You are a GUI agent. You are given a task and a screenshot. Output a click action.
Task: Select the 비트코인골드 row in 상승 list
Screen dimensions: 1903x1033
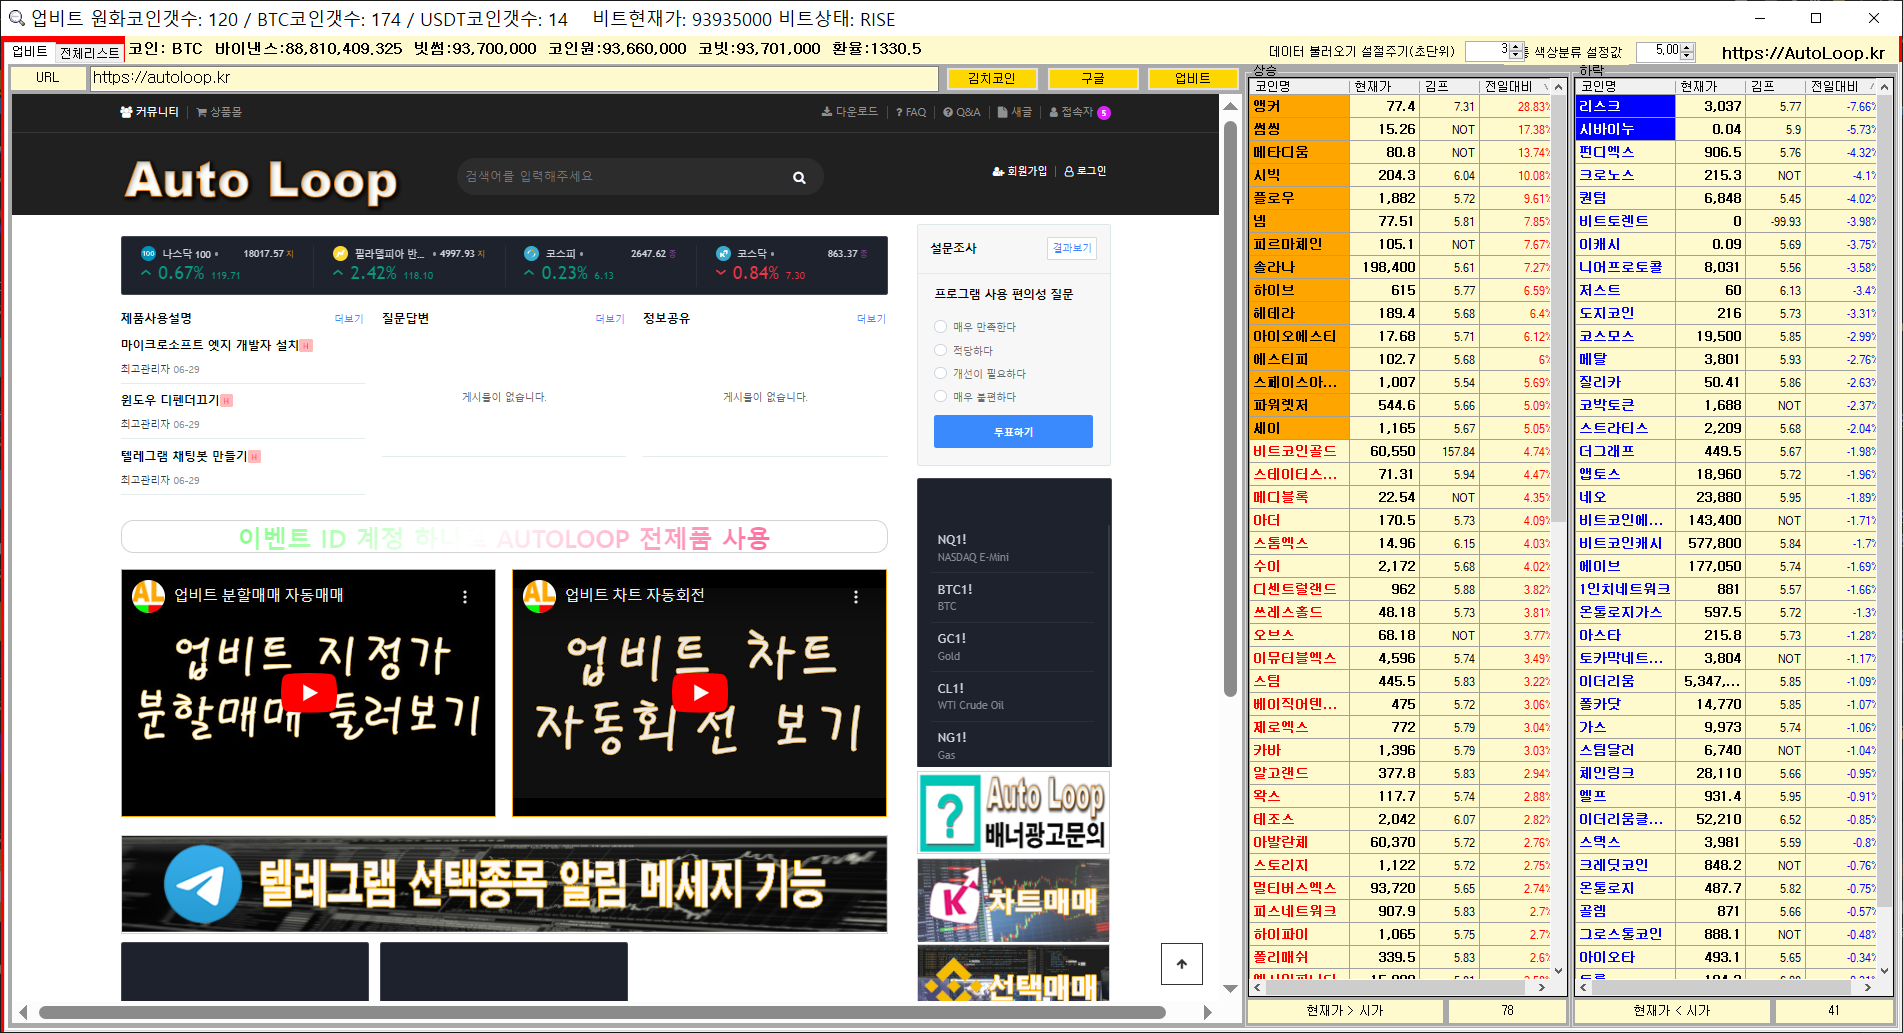1400,451
